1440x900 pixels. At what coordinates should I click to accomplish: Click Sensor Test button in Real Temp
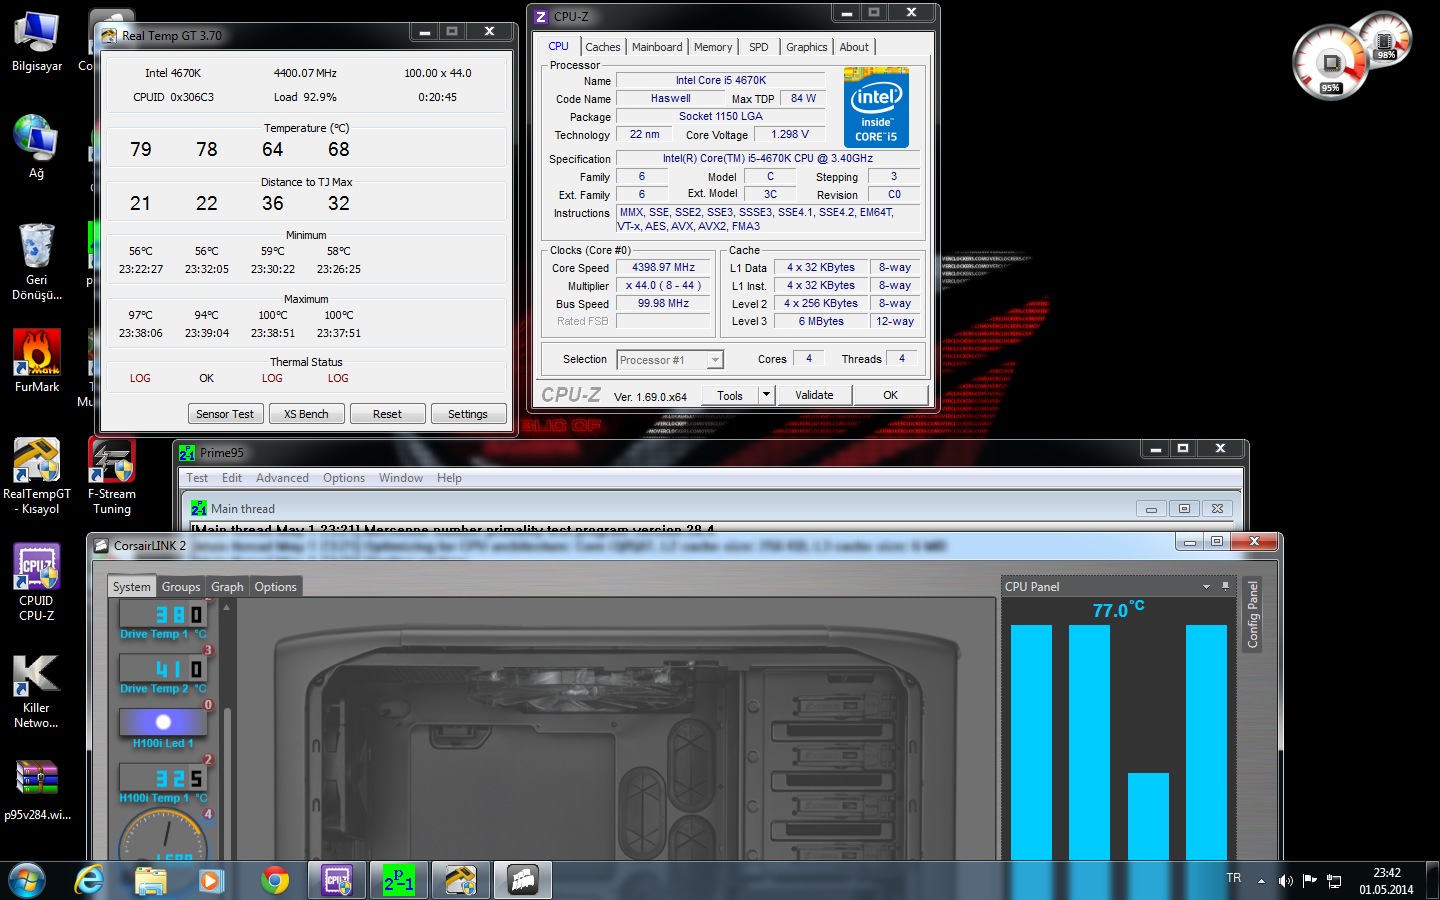225,414
